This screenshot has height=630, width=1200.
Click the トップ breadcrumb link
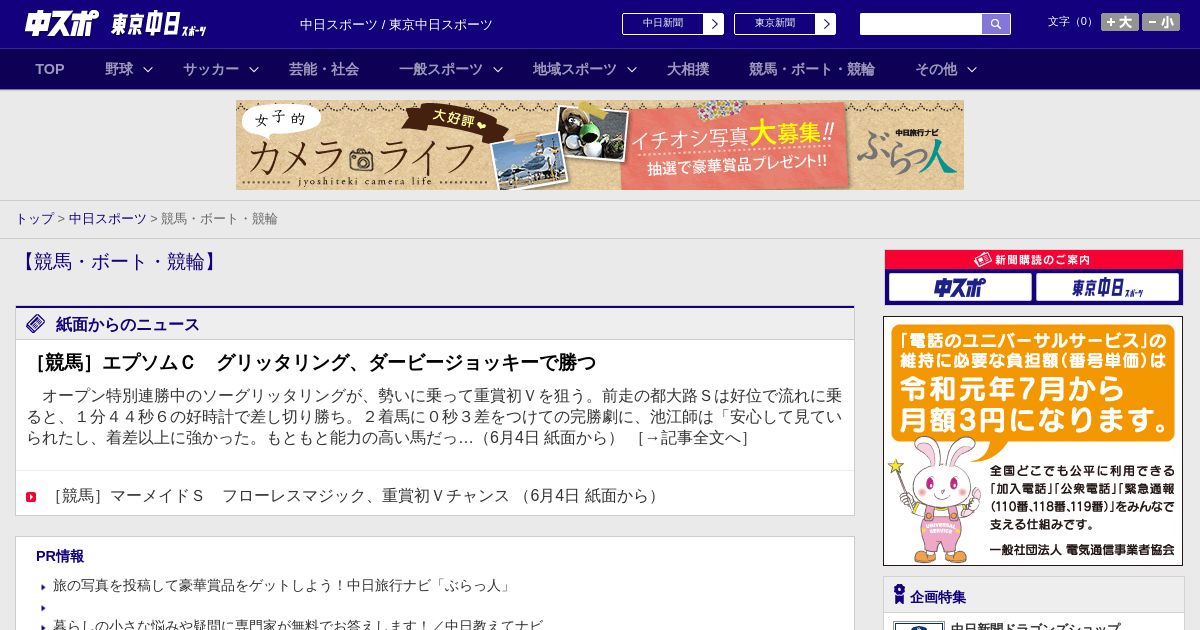click(34, 218)
